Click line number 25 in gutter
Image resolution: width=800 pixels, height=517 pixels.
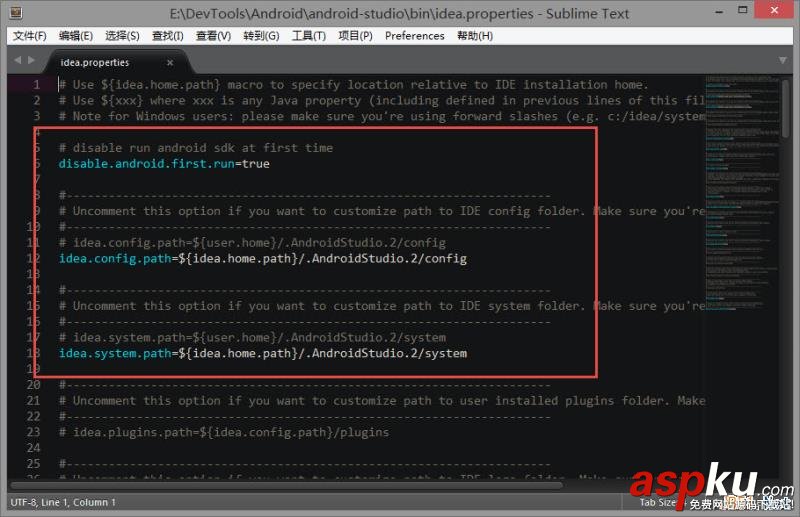click(x=34, y=463)
